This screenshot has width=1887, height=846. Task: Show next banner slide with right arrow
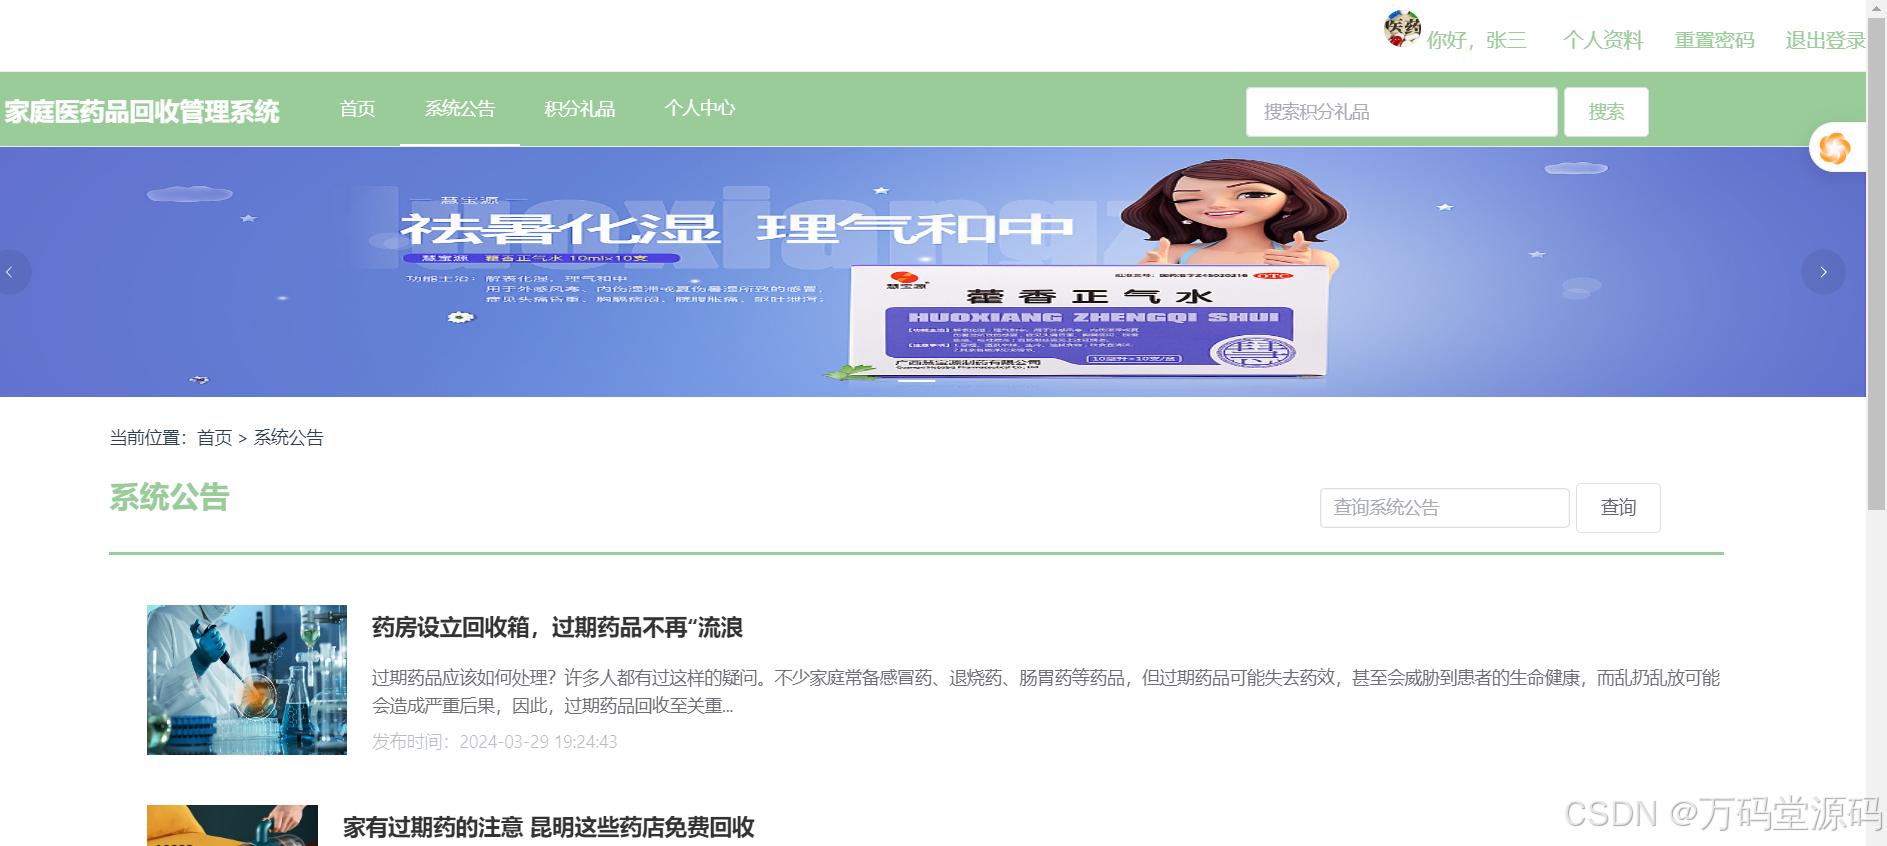(x=1823, y=272)
